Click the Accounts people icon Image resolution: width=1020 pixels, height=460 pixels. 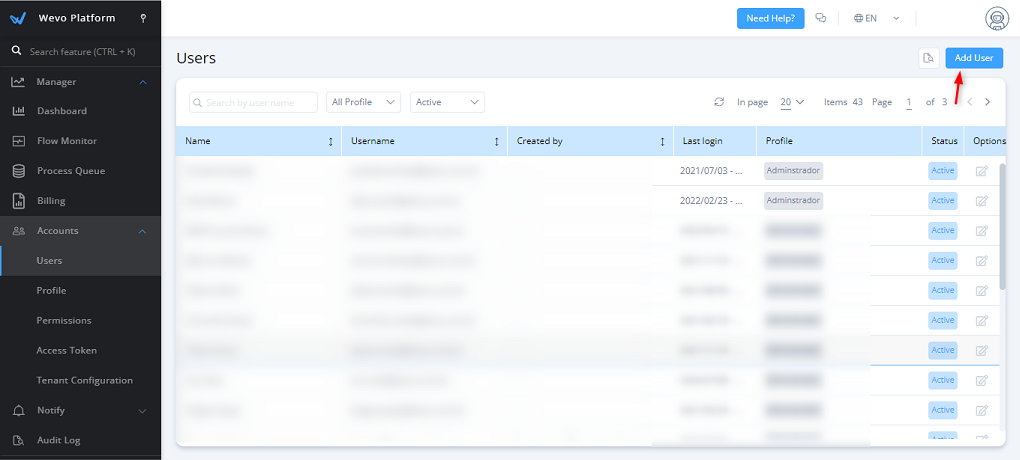pos(18,231)
